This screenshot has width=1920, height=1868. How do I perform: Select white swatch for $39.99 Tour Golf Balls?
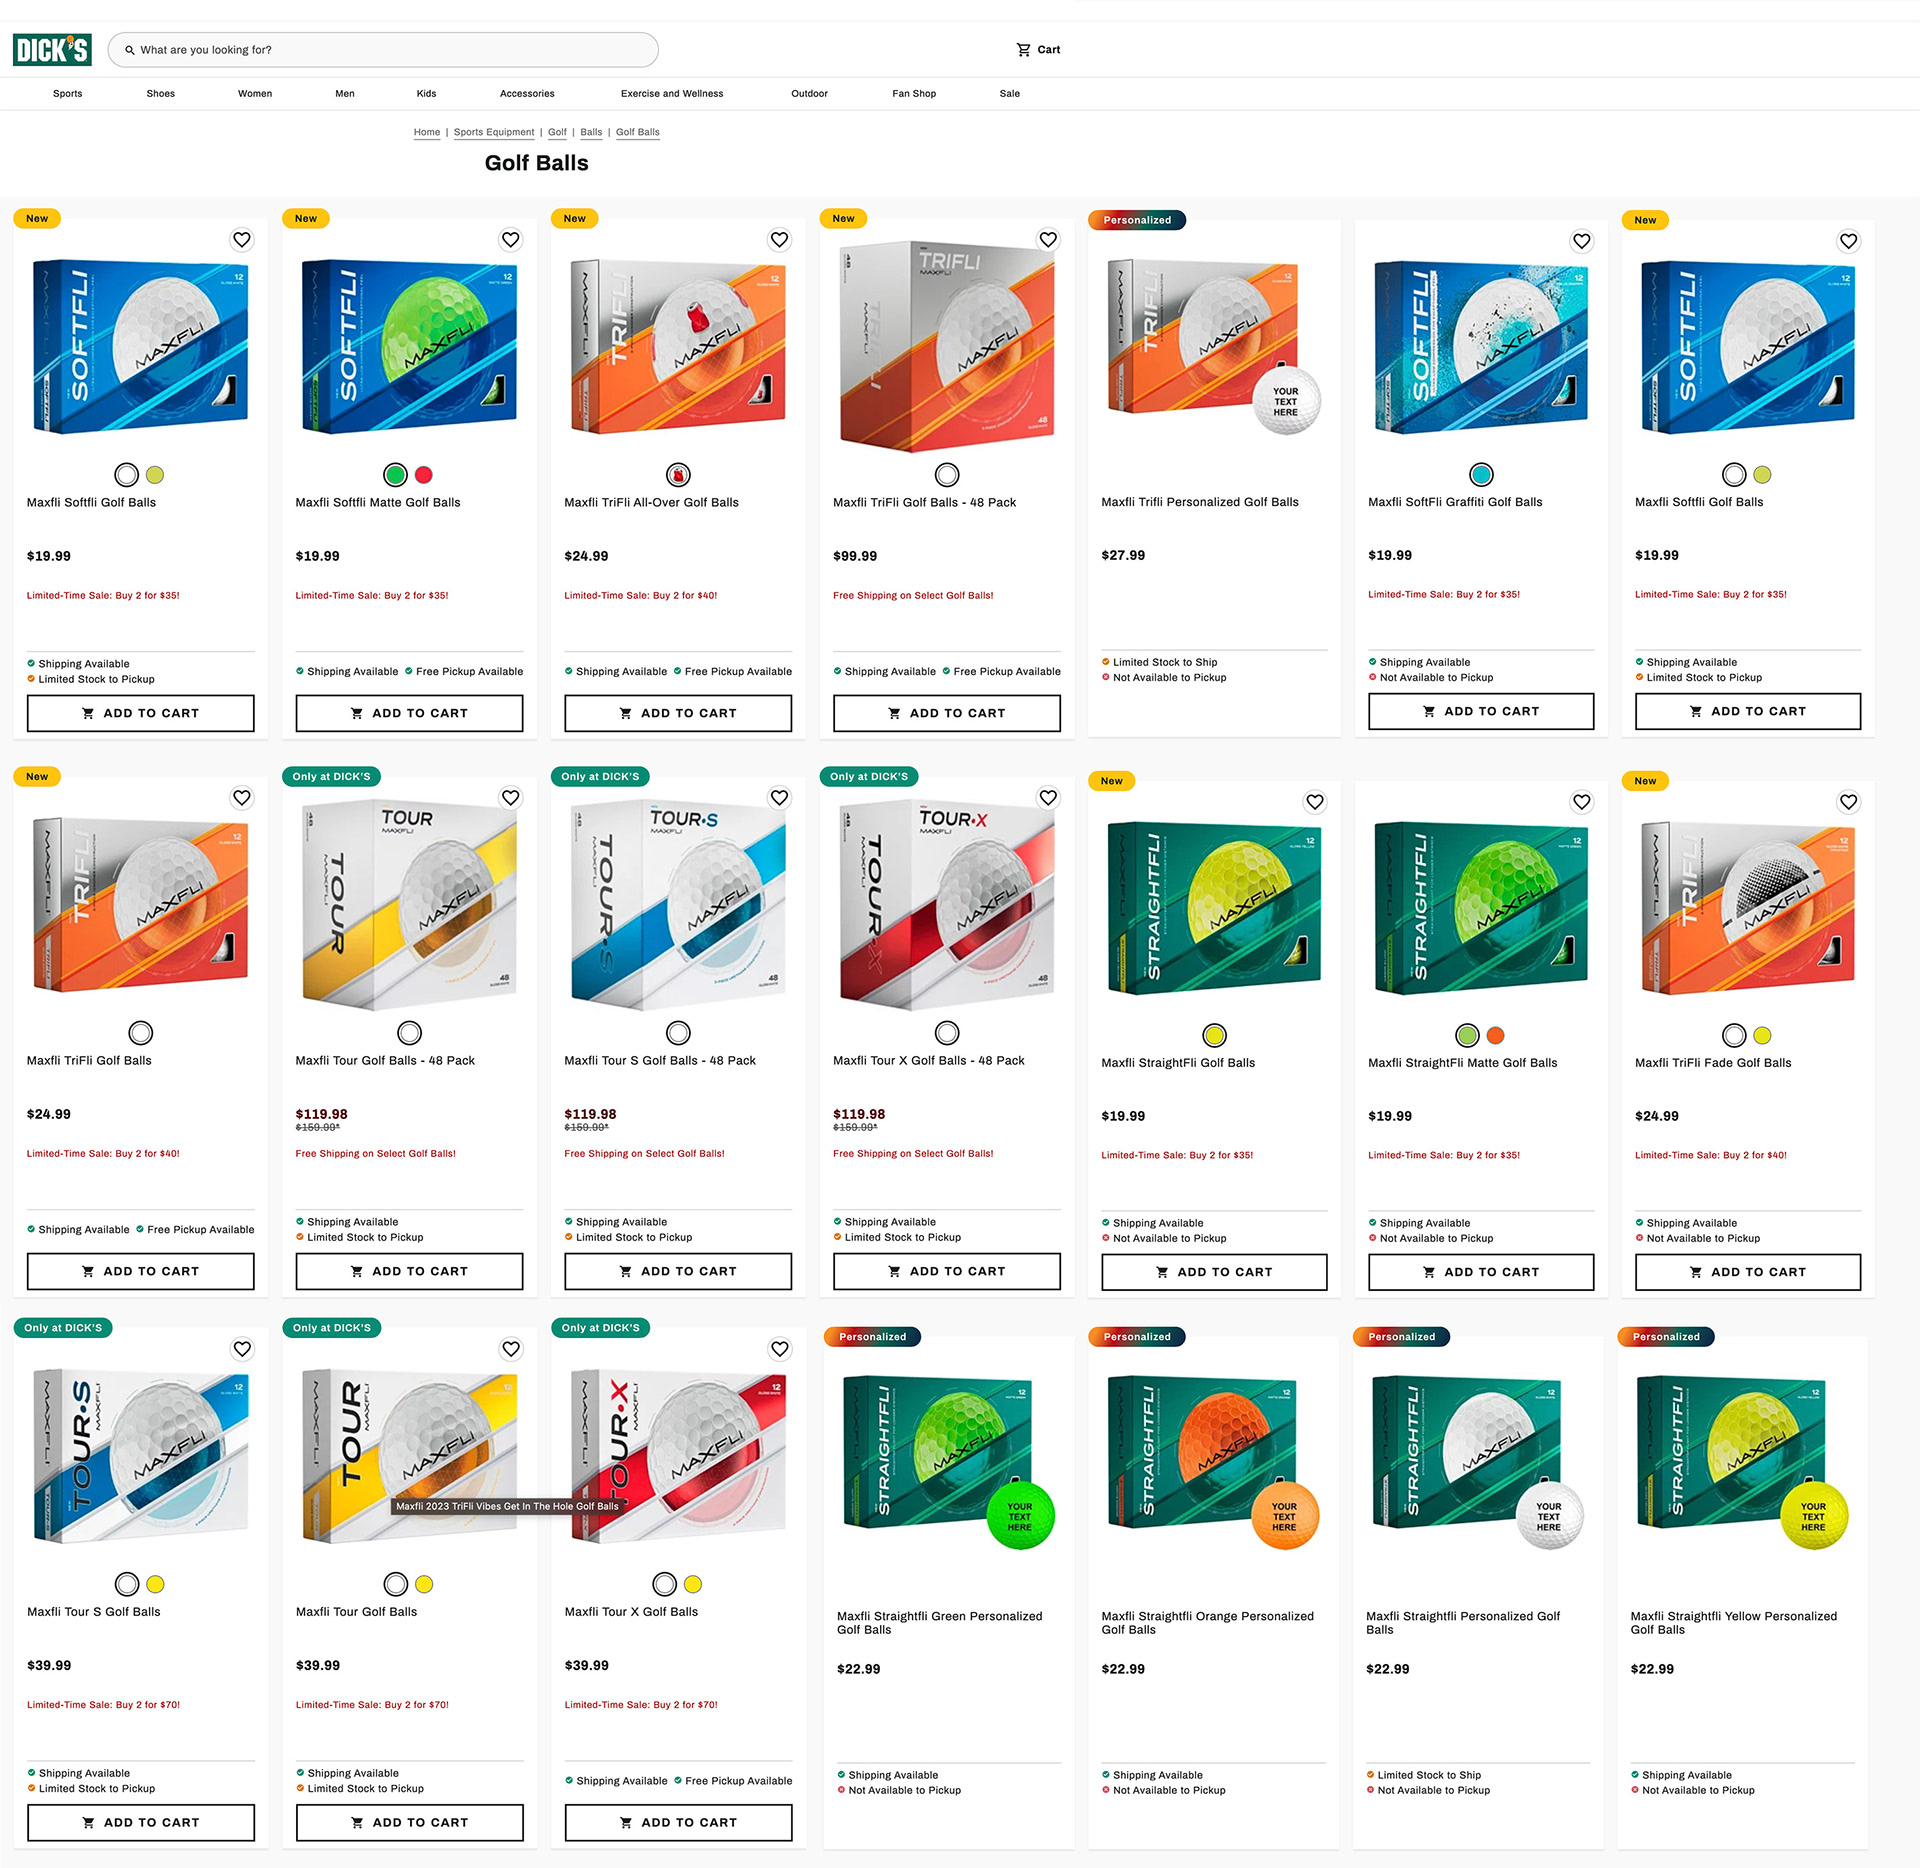396,1584
